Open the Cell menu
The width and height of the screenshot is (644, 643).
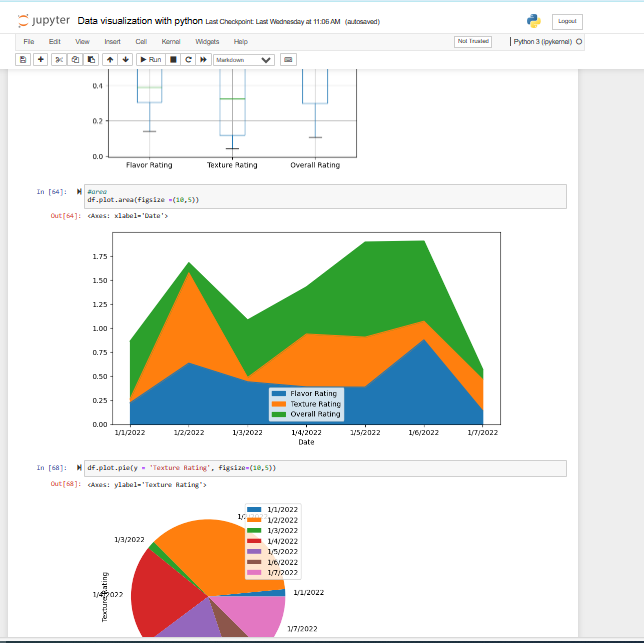[x=141, y=41]
